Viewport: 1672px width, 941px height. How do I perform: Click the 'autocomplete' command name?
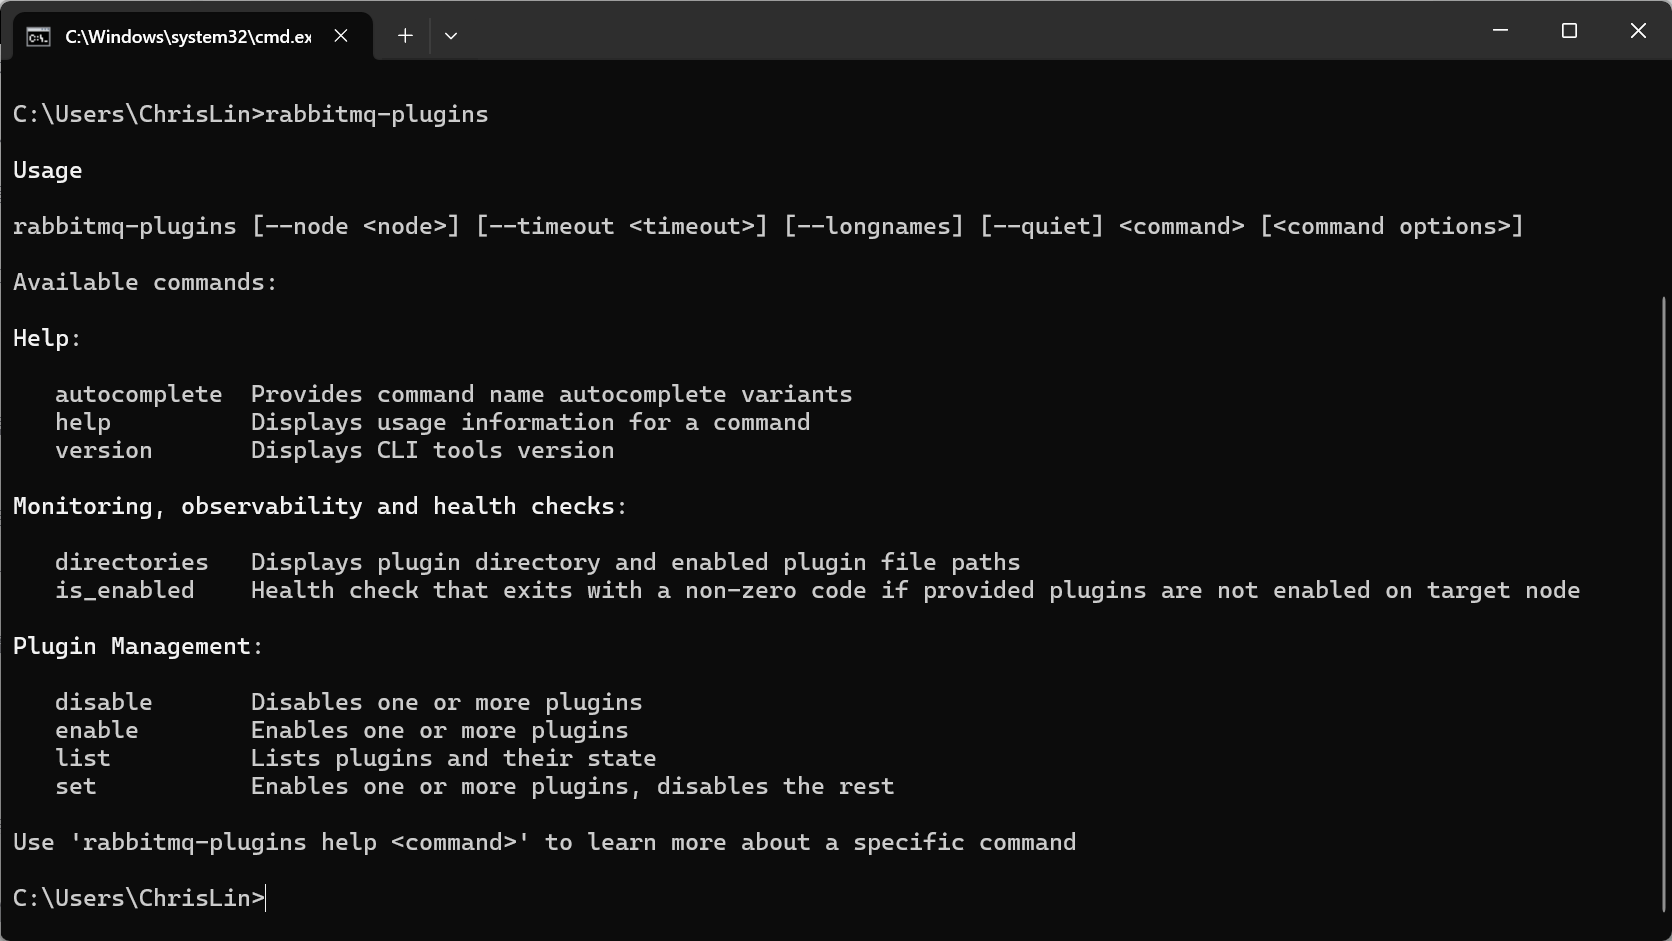point(138,394)
